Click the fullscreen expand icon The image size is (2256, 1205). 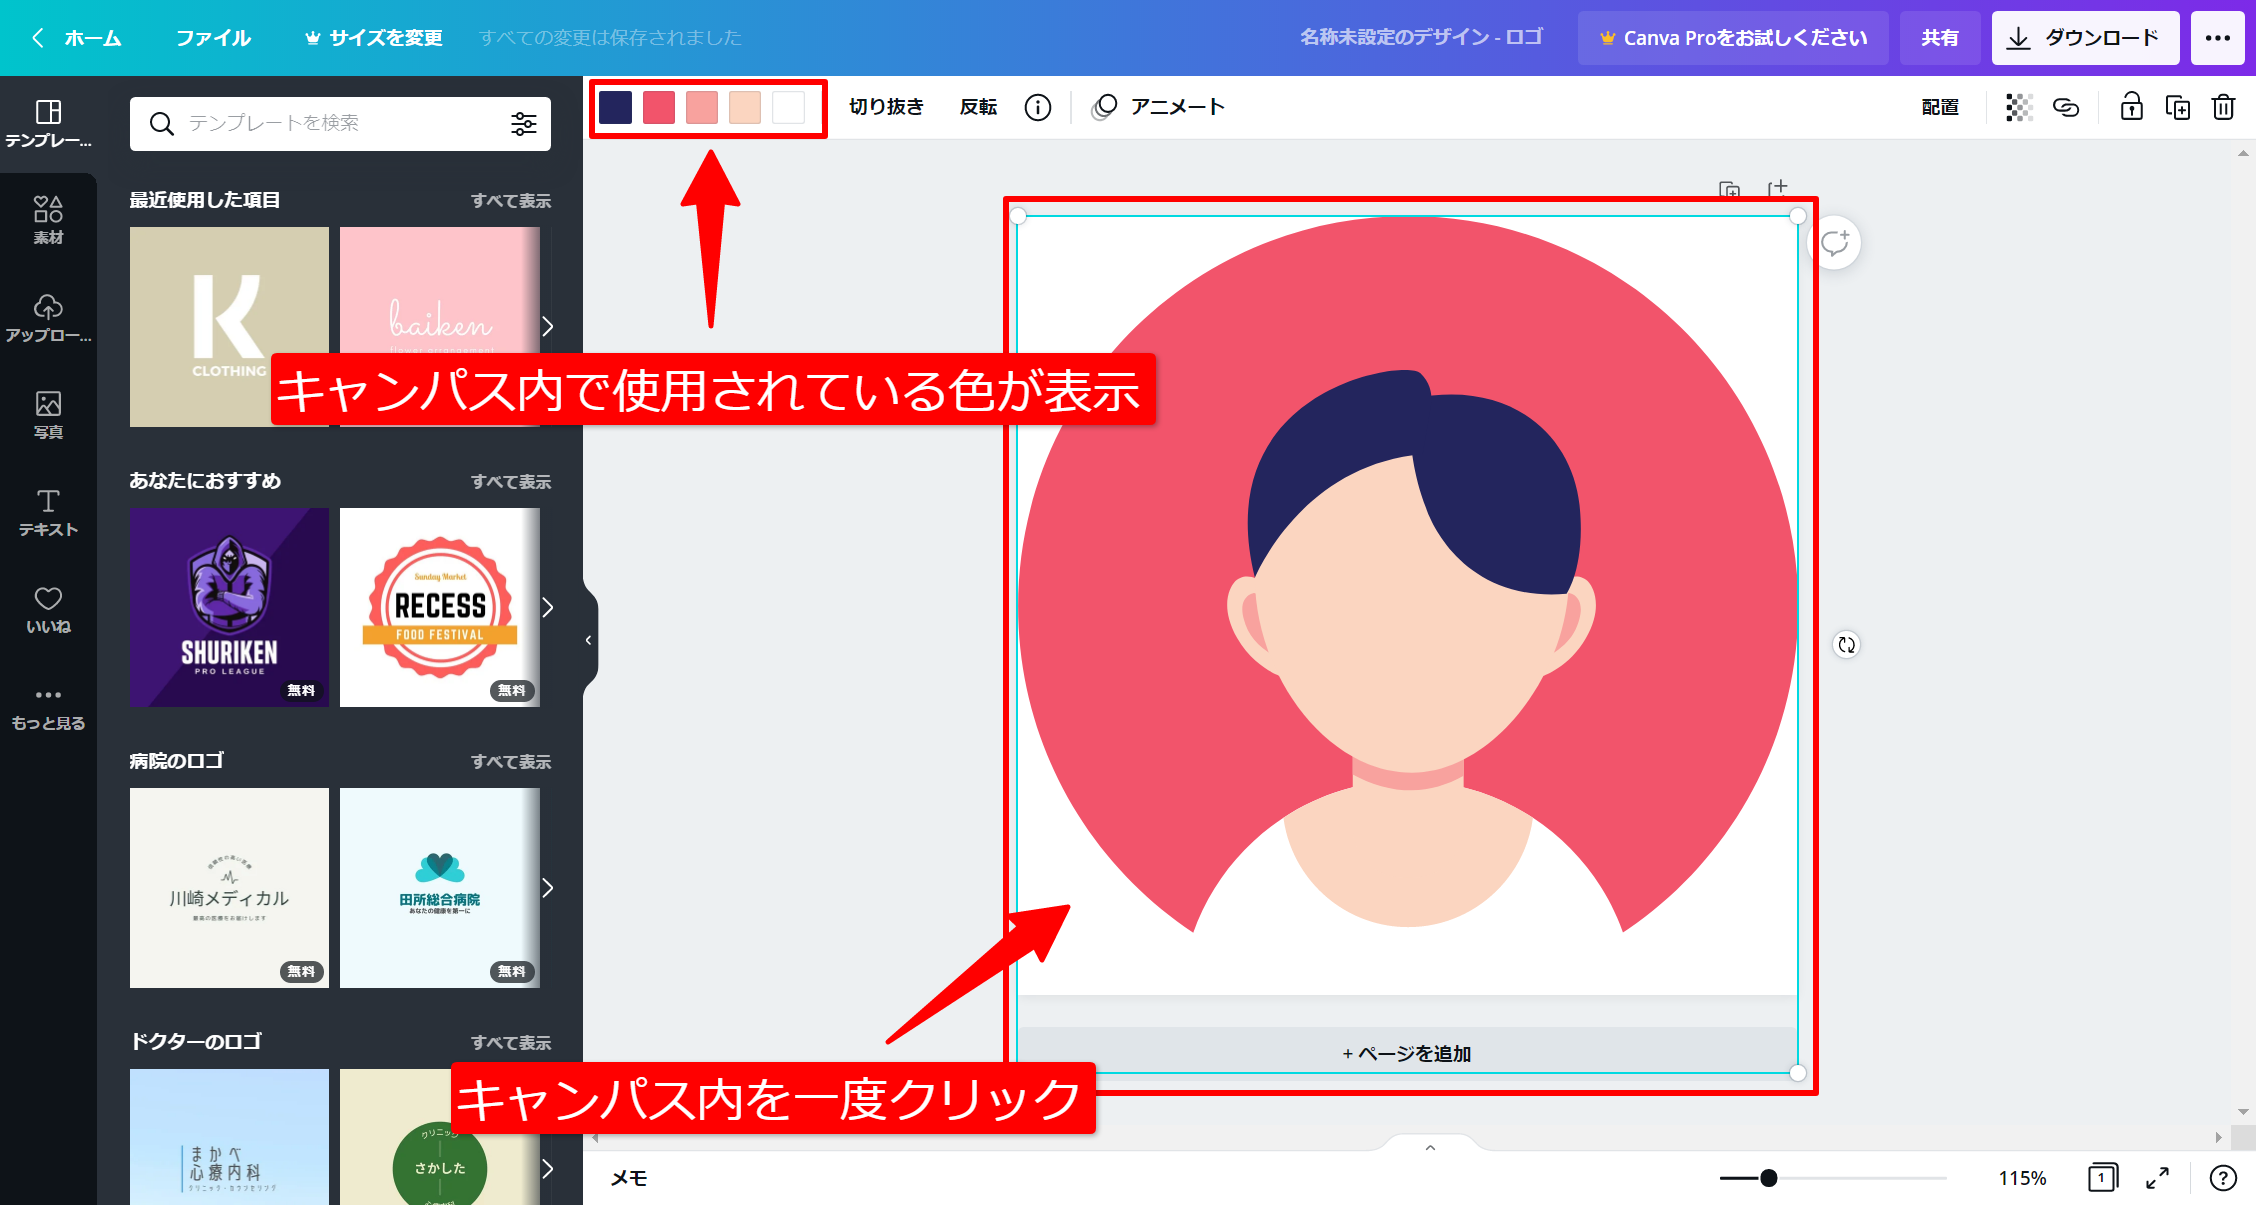click(x=2158, y=1178)
